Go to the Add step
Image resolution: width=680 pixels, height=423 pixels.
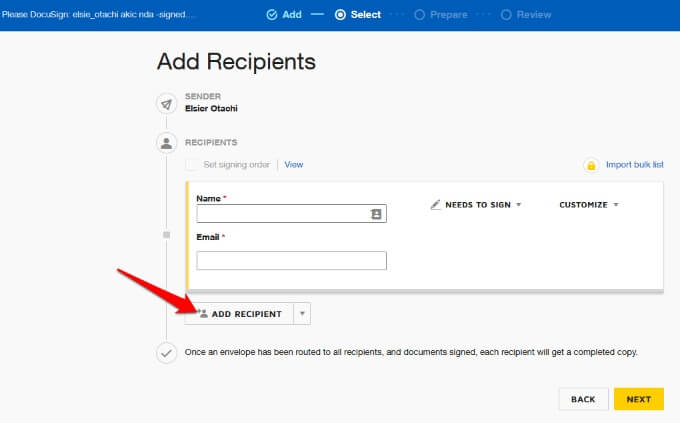[284, 15]
